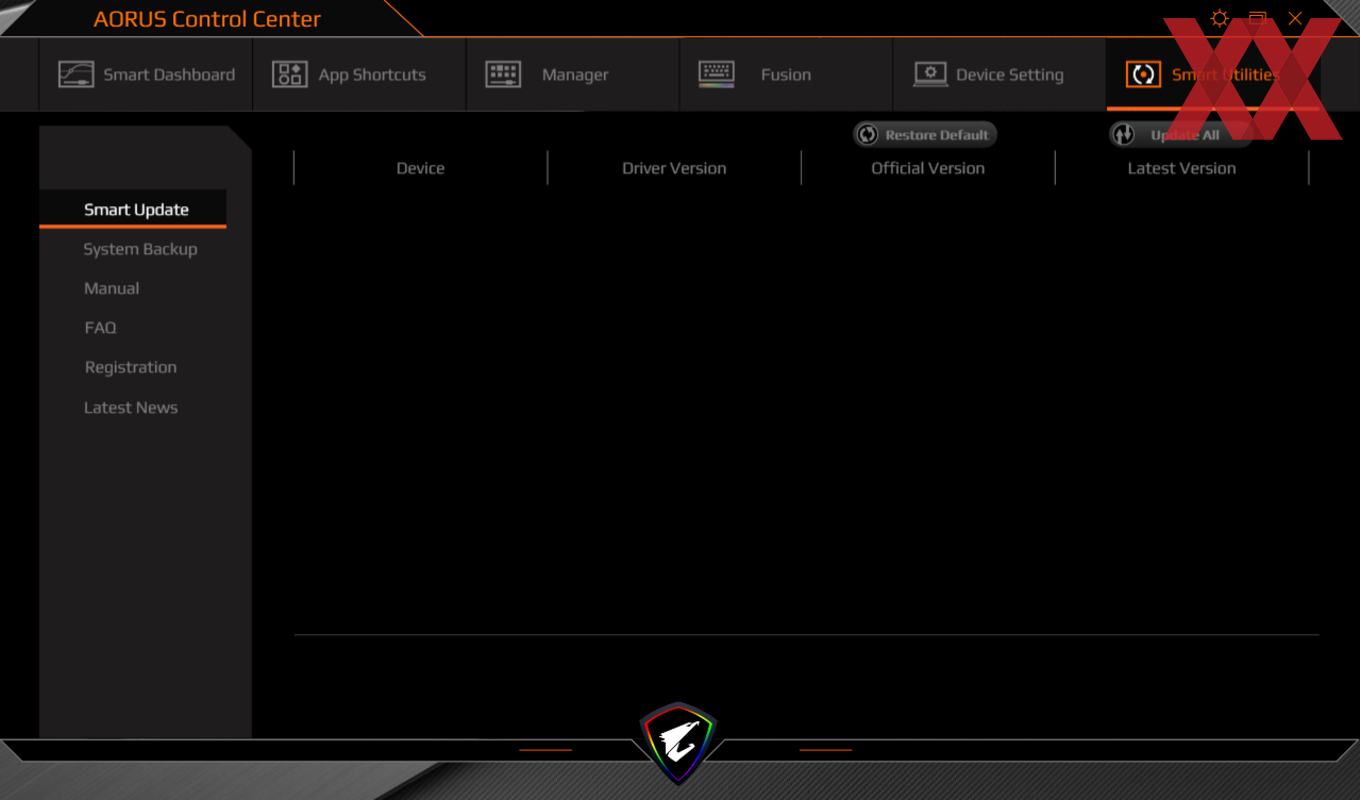The height and width of the screenshot is (800, 1360).
Task: Click the Official Version column header
Action: pyautogui.click(x=928, y=168)
